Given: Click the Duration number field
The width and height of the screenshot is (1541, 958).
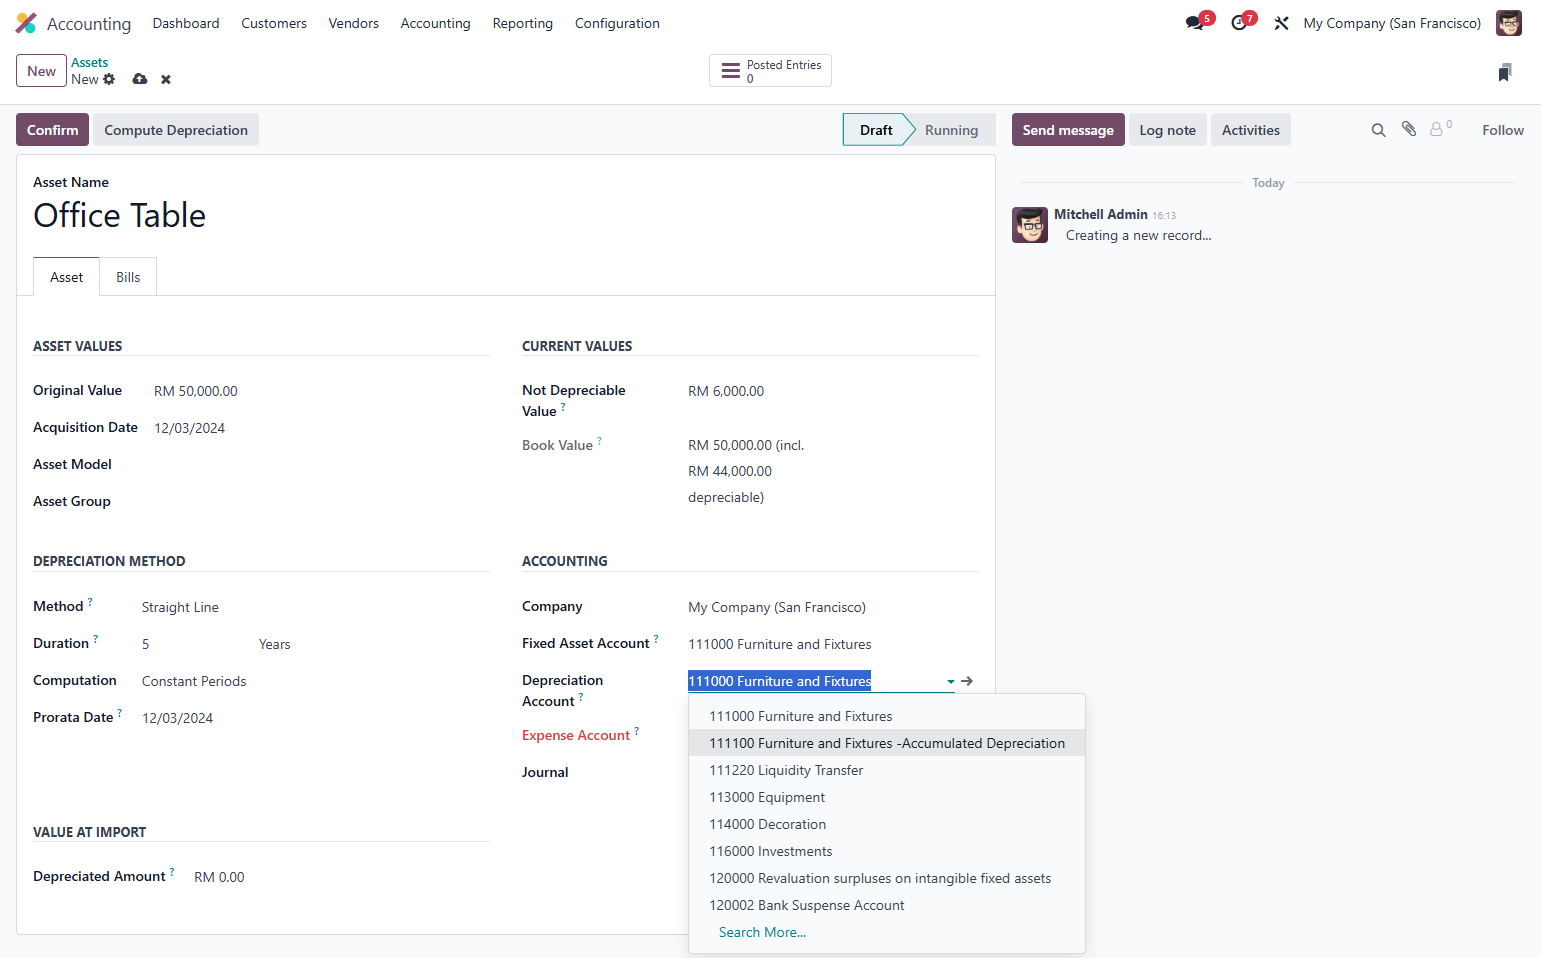Looking at the screenshot, I should pos(196,644).
